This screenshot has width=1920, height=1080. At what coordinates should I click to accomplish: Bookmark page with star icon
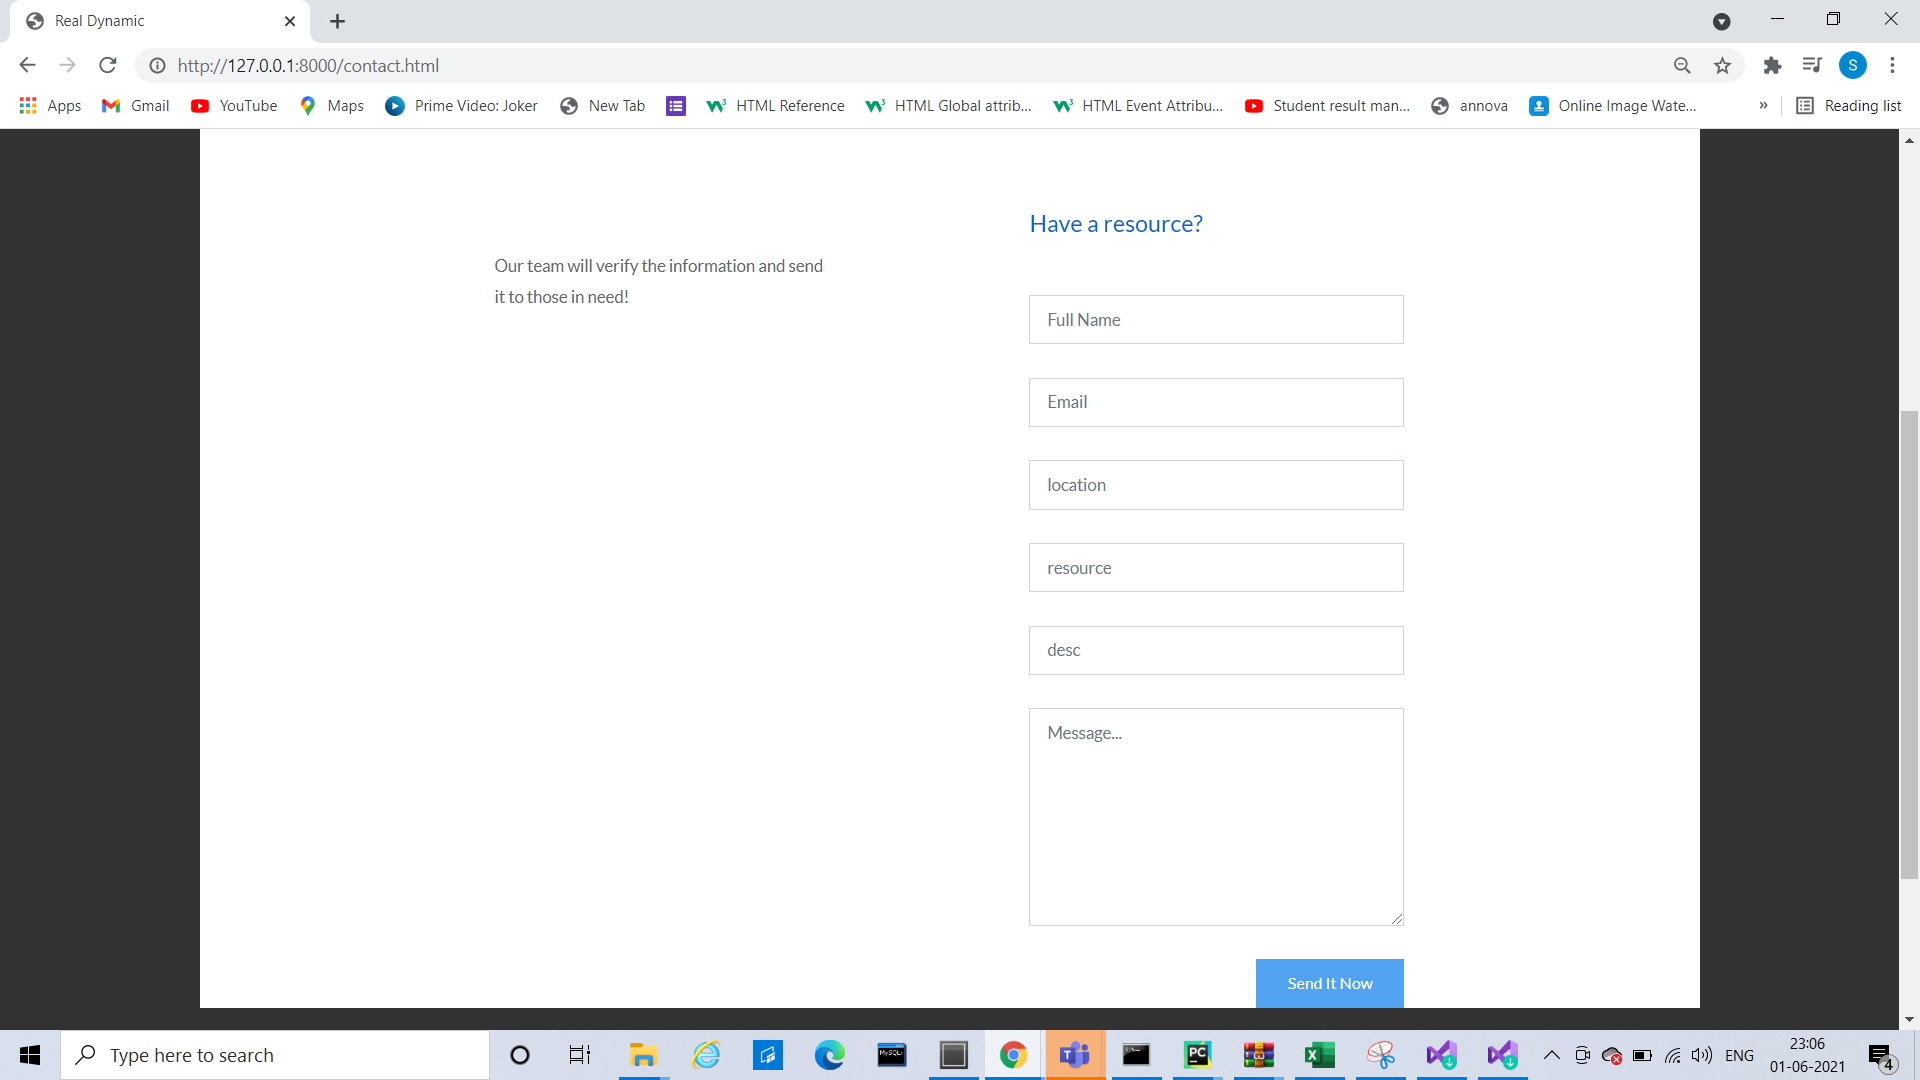click(1722, 65)
